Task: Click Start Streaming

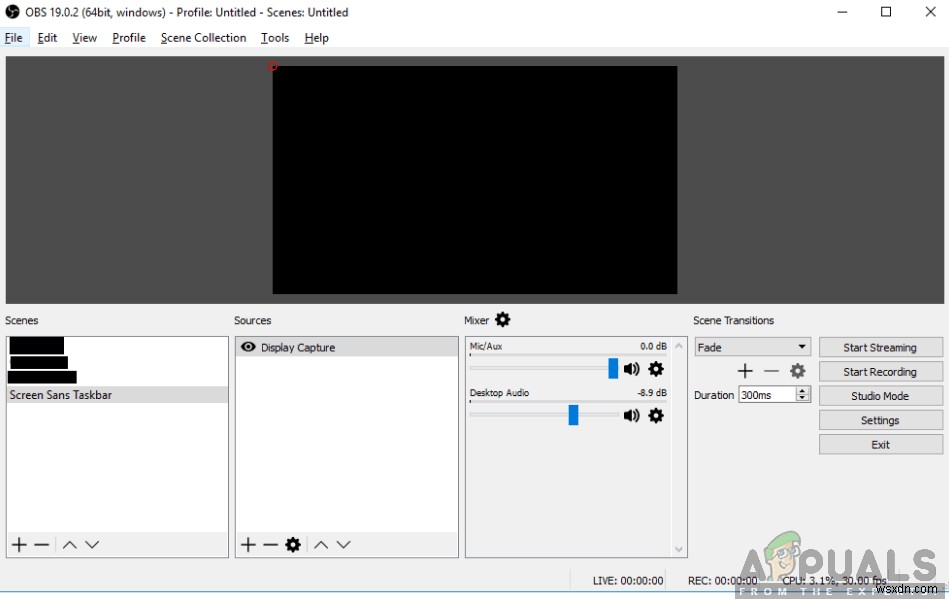Action: [880, 347]
